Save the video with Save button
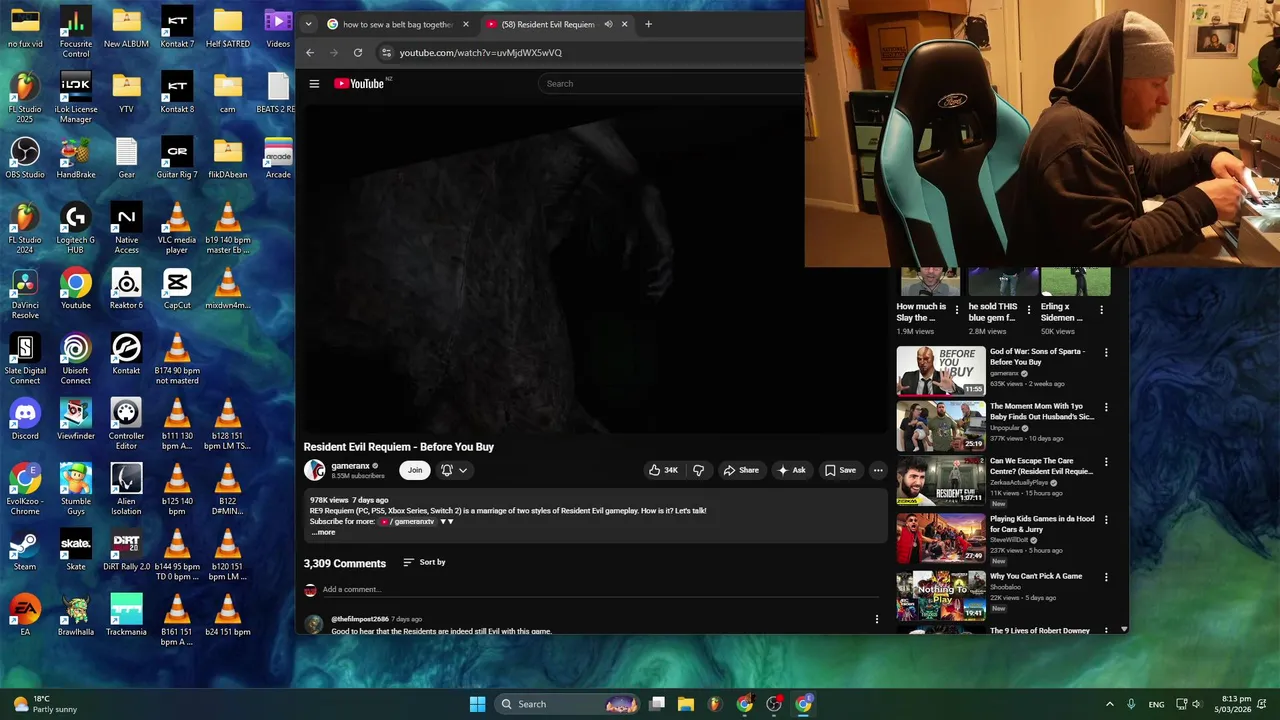Viewport: 1280px width, 720px height. tap(840, 470)
